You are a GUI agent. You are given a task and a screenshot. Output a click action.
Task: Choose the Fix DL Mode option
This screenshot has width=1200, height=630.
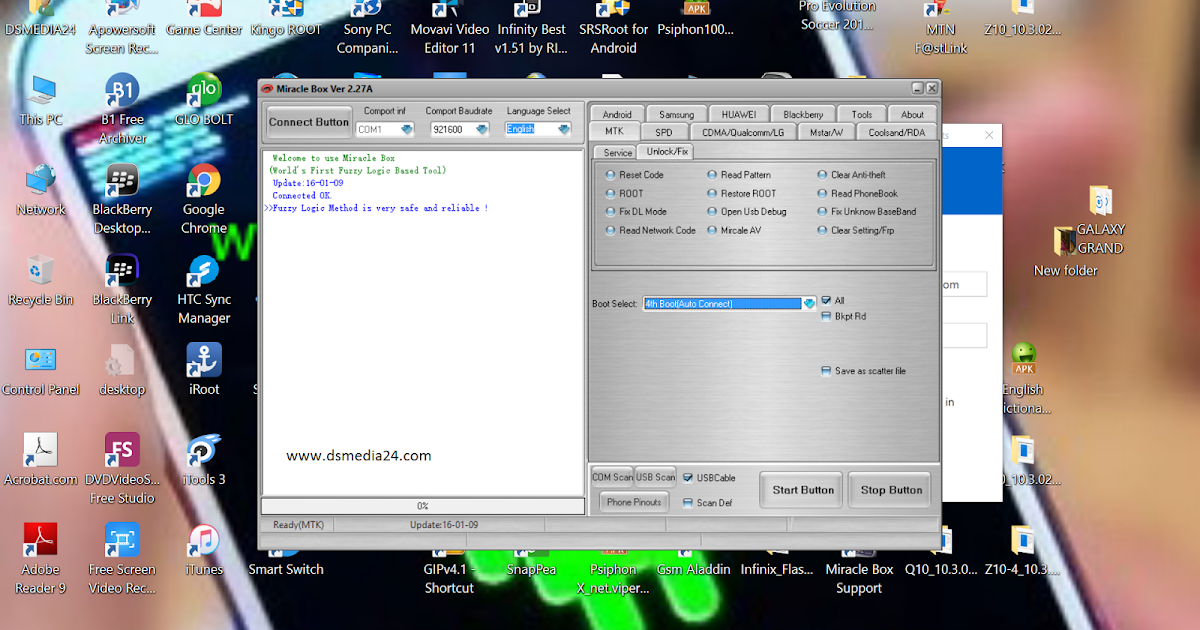pos(635,212)
